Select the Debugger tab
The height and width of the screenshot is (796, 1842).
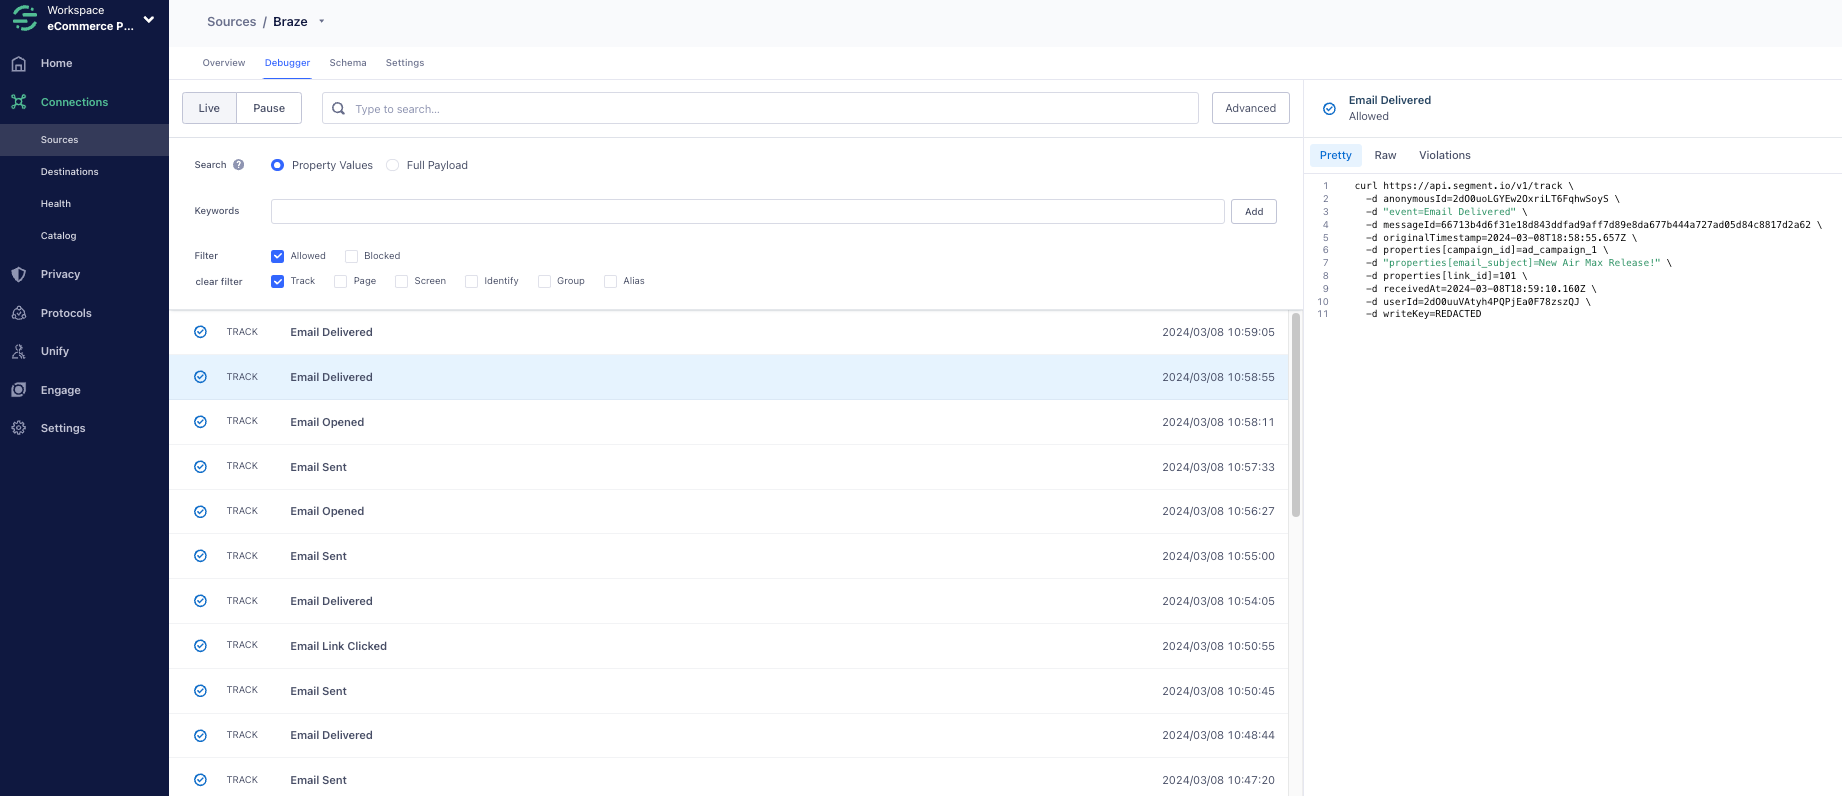(287, 63)
